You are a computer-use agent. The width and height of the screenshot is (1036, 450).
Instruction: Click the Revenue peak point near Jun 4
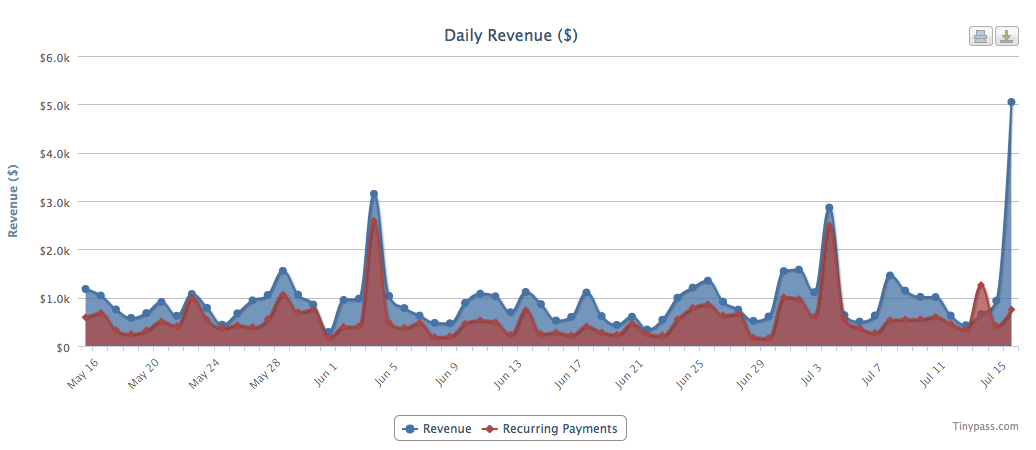coord(374,194)
